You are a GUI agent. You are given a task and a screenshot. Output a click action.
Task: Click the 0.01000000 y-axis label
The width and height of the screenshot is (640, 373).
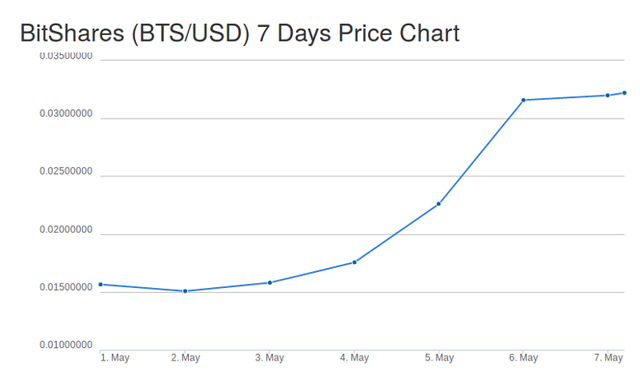pos(66,345)
